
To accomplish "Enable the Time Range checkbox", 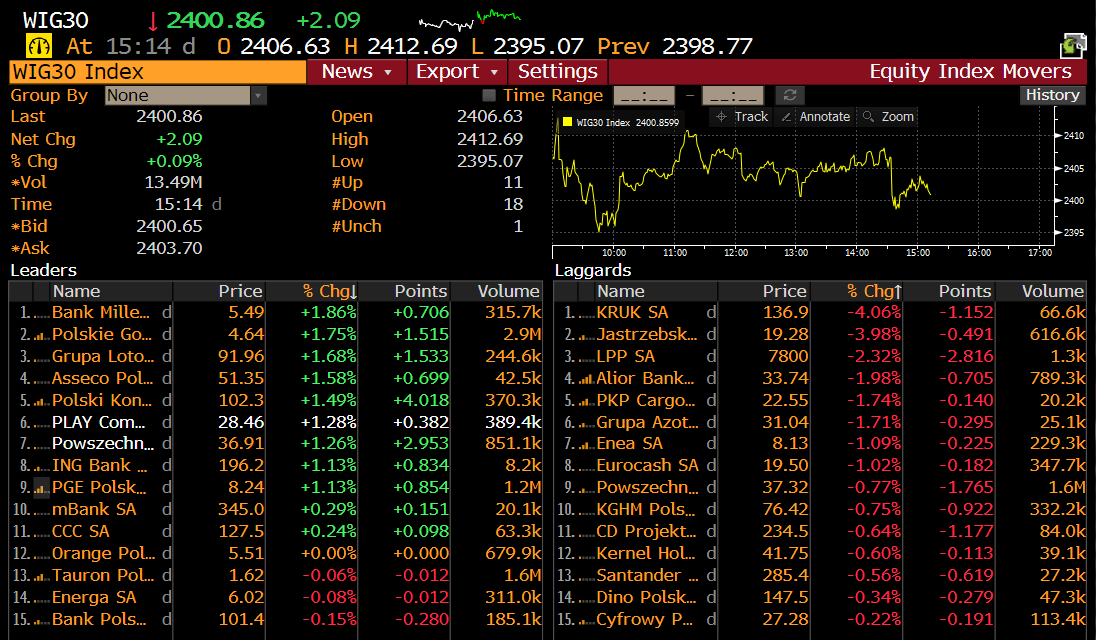I will [489, 96].
